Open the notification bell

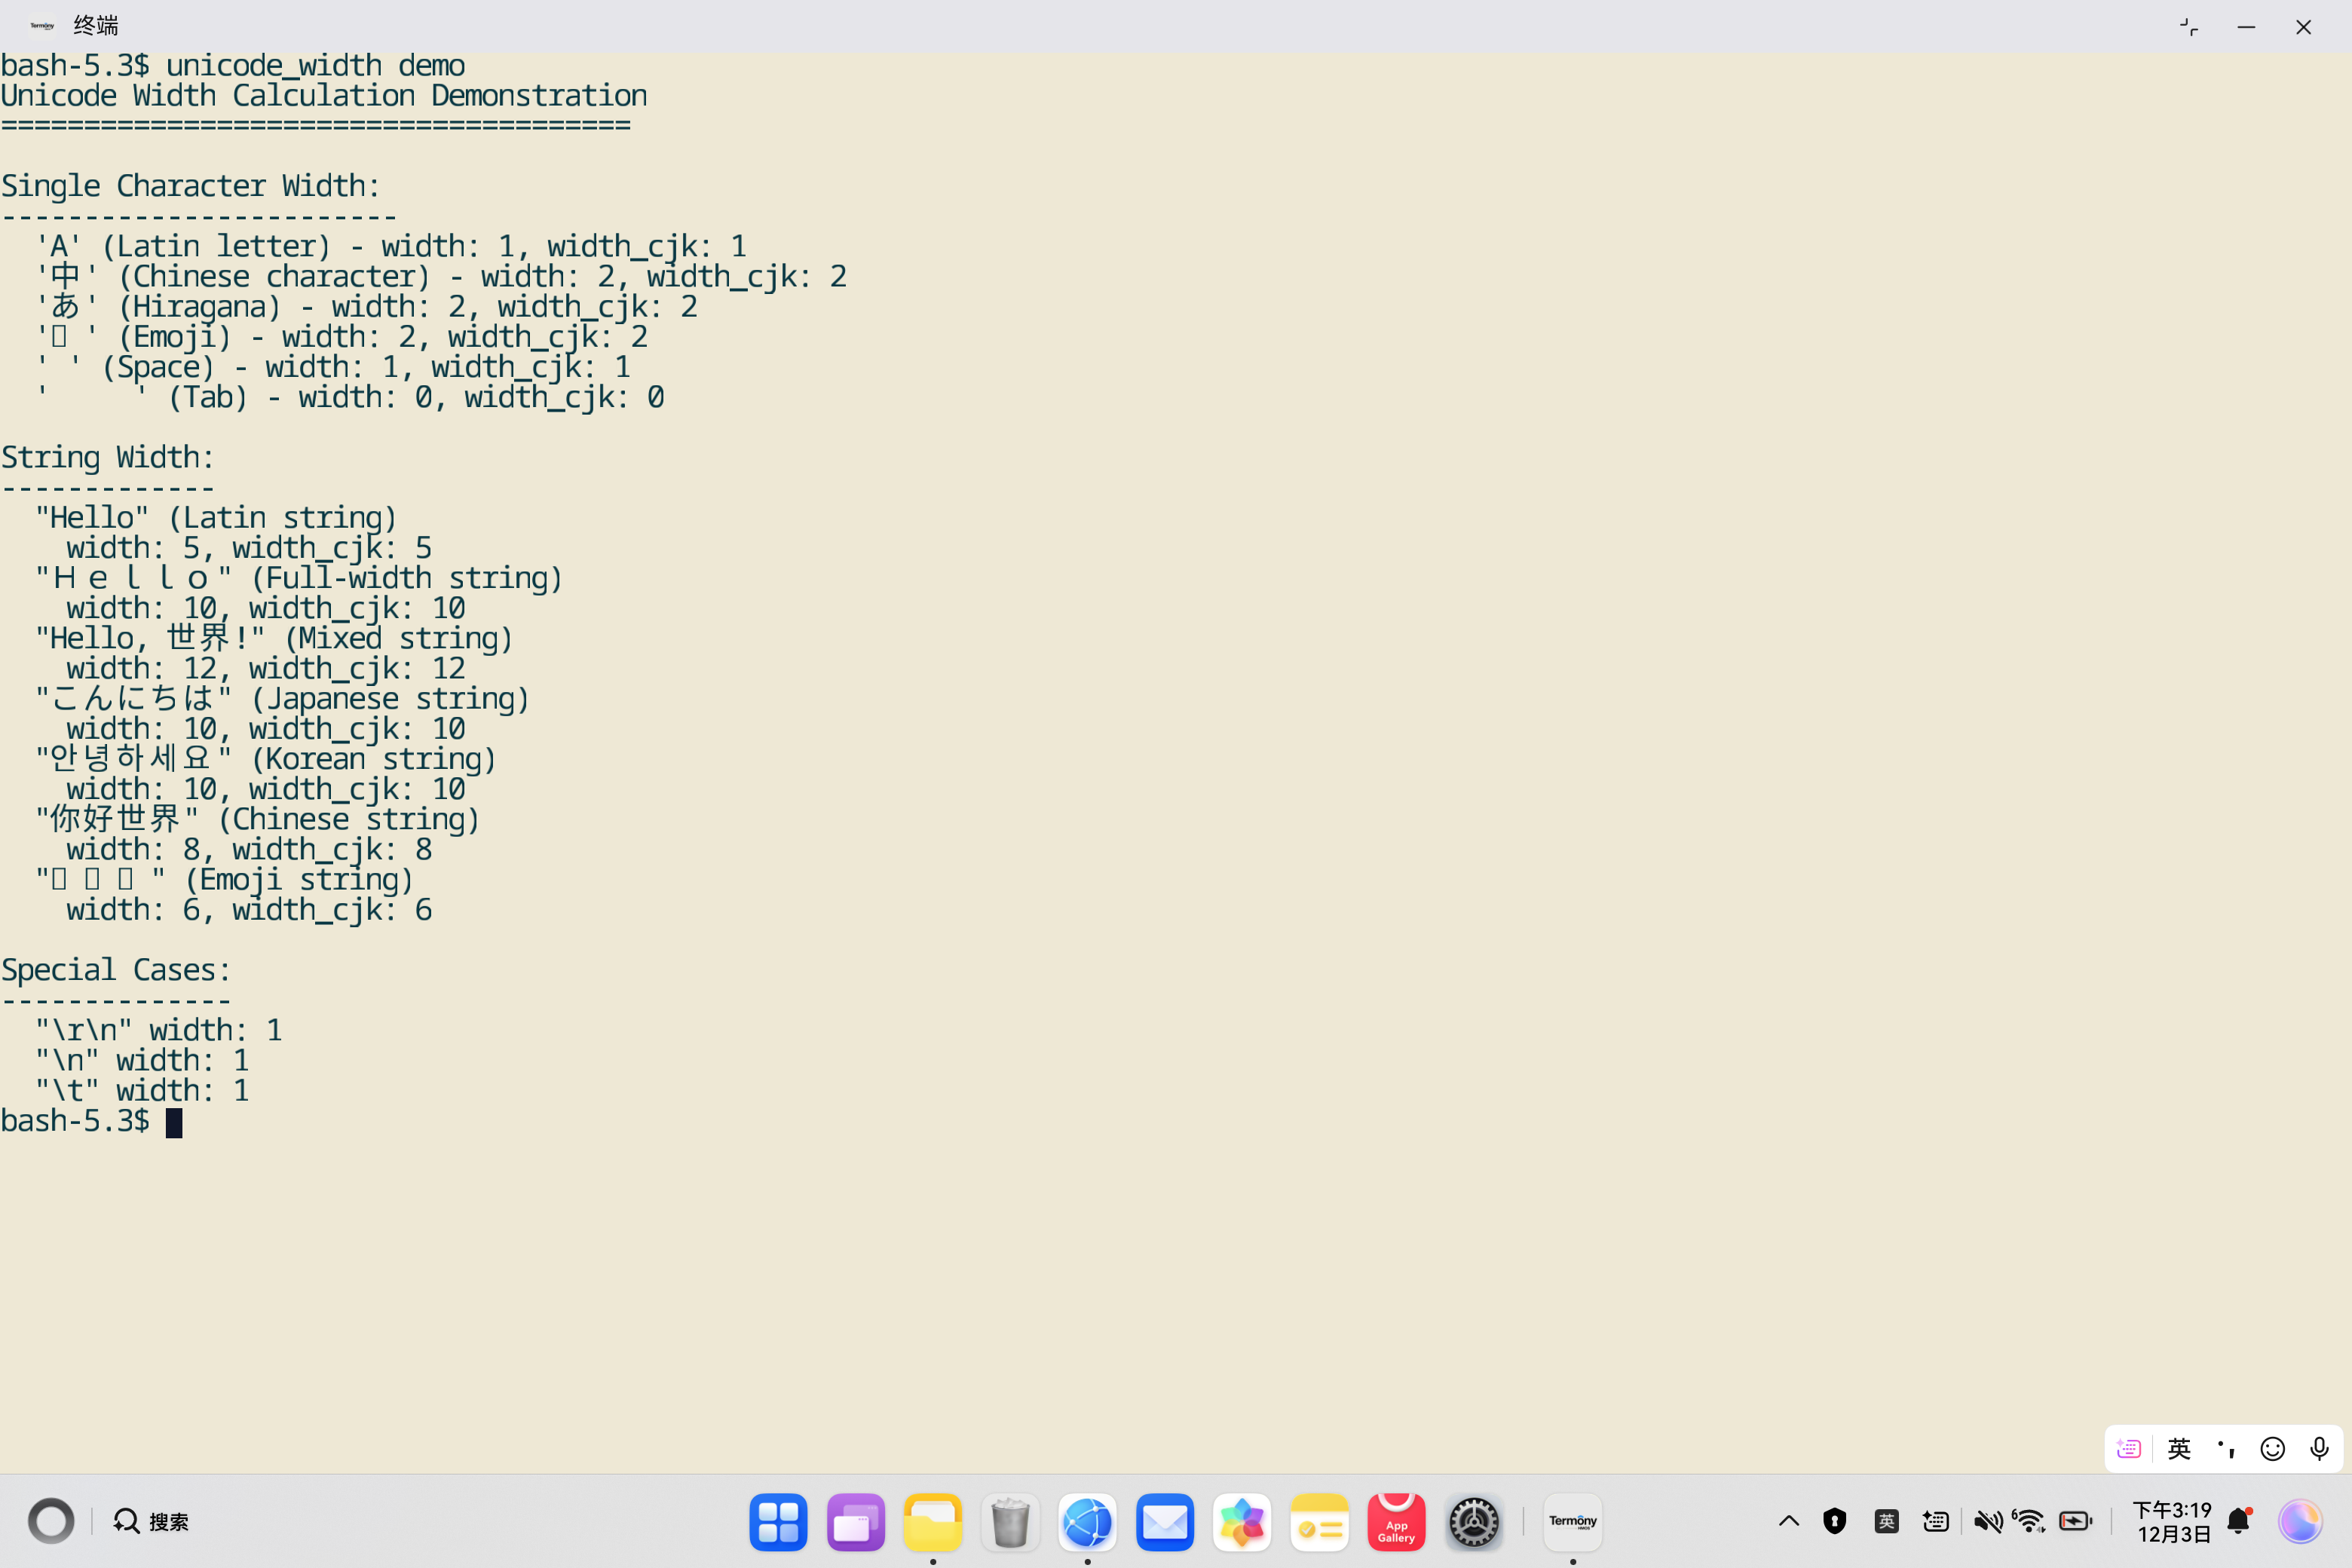point(2239,1521)
